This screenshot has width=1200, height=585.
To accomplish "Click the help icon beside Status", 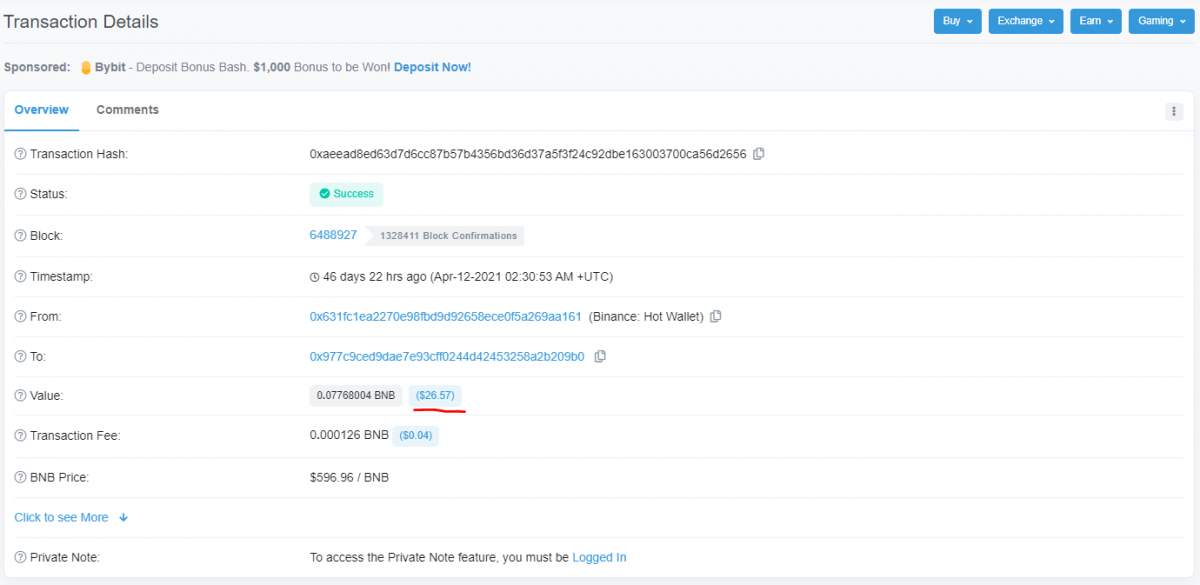I will (x=17, y=194).
